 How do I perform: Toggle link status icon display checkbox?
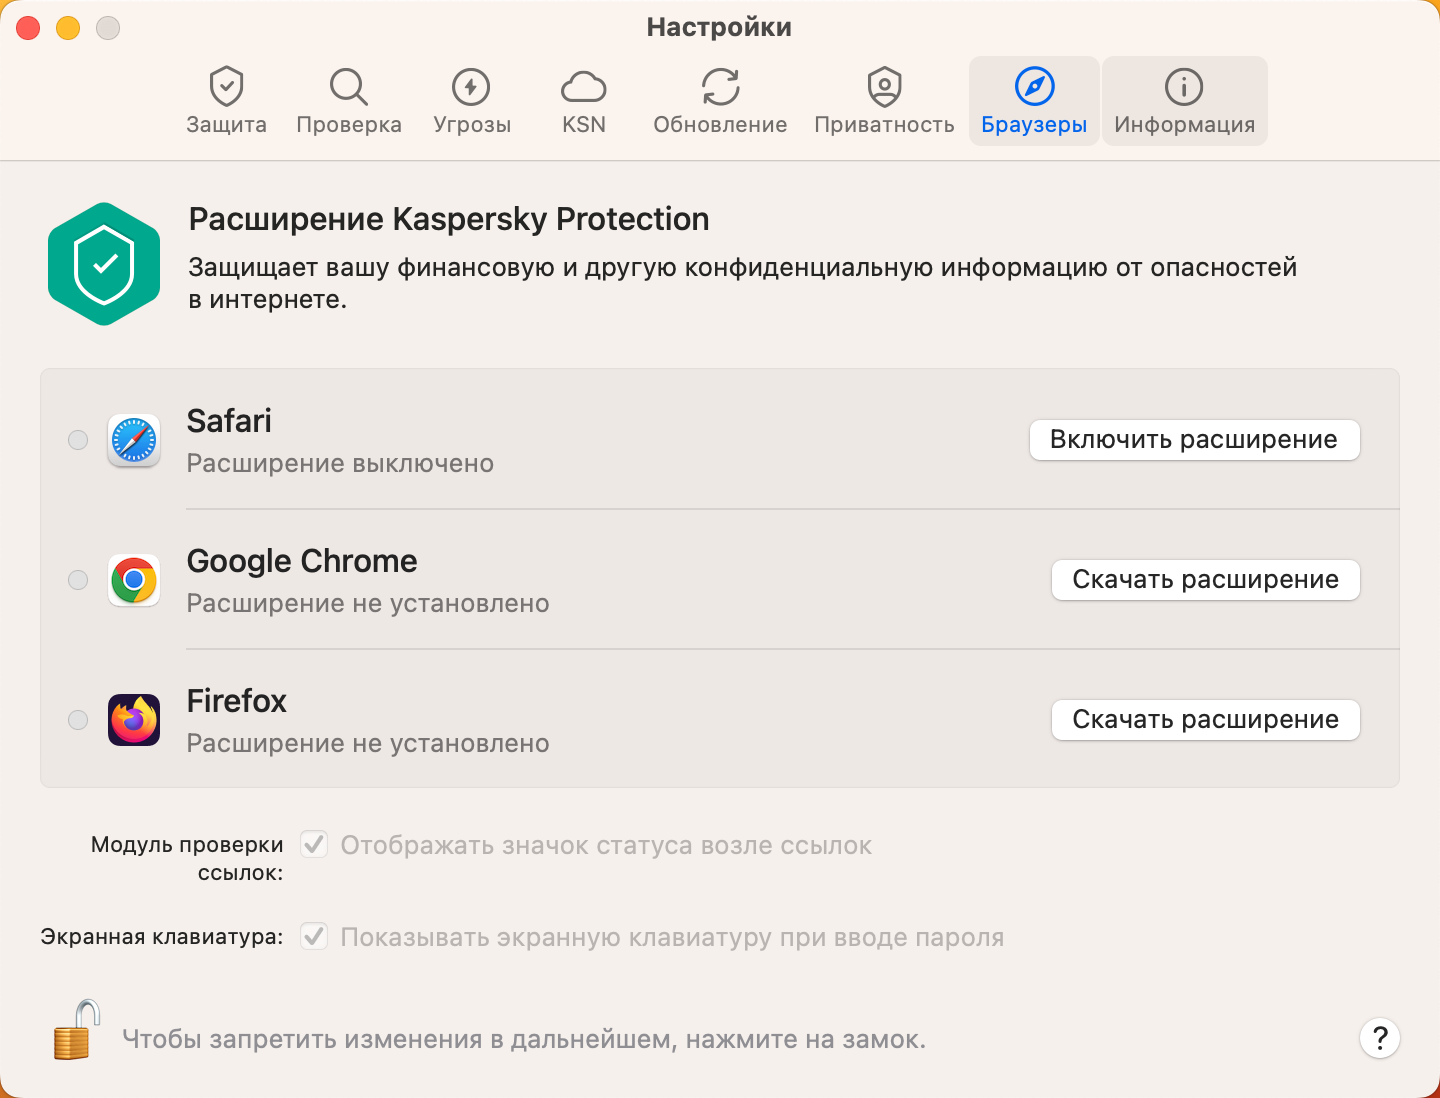pyautogui.click(x=314, y=845)
